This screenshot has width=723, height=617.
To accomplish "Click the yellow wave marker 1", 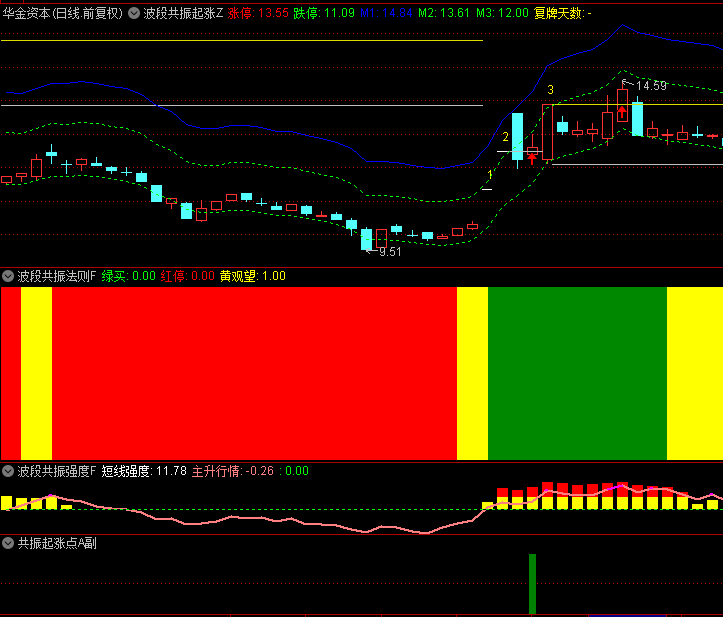I will [x=490, y=175].
